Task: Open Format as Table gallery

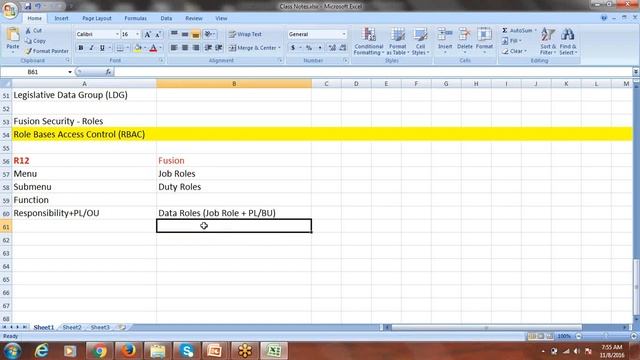Action: (x=398, y=41)
